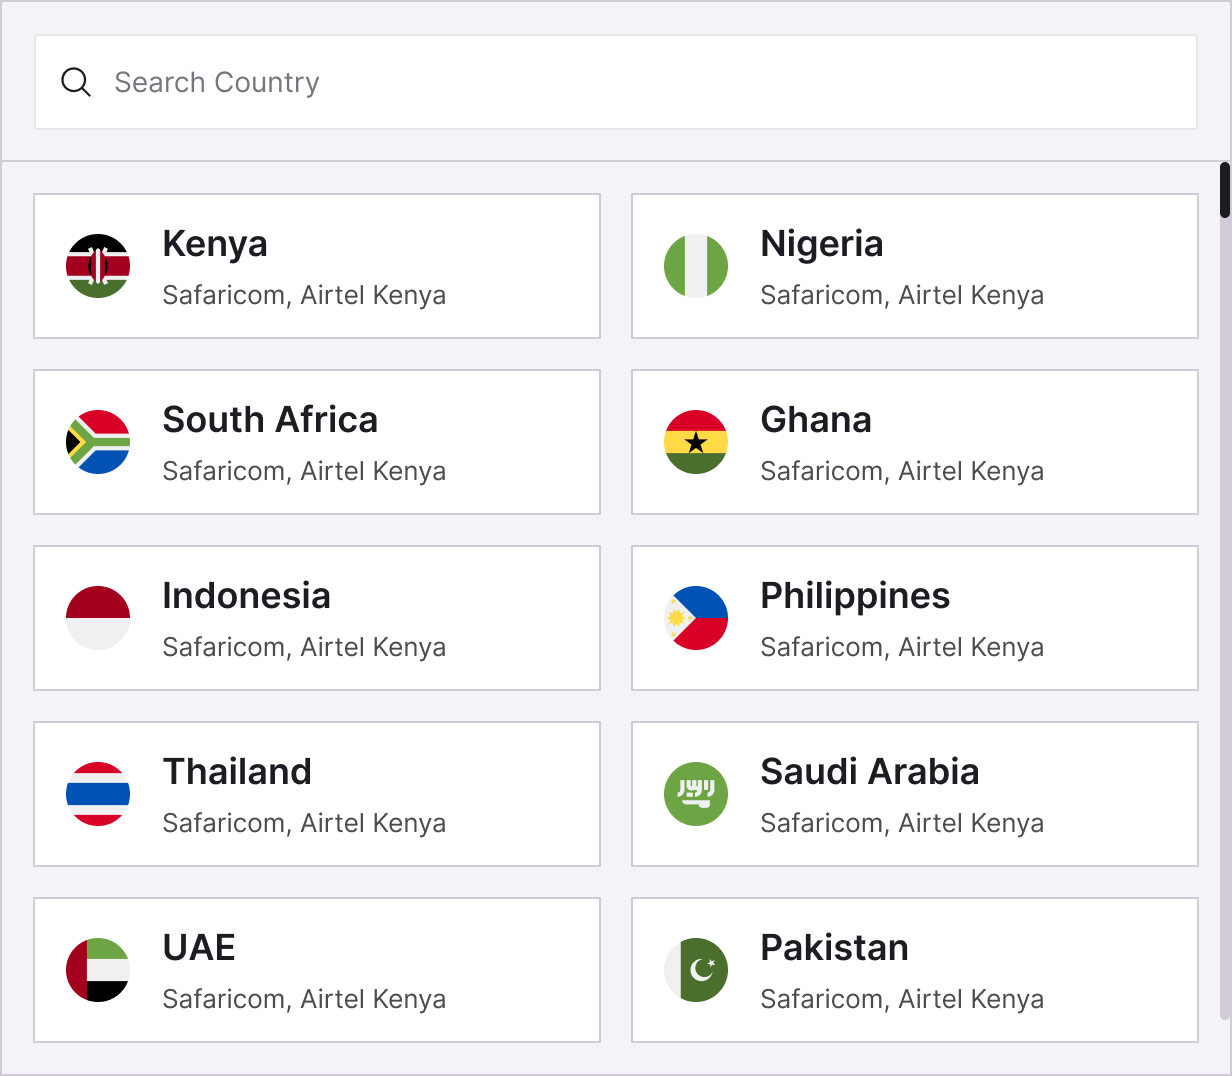The image size is (1232, 1076).
Task: Click the carrier text under Thailand
Action: (x=304, y=823)
